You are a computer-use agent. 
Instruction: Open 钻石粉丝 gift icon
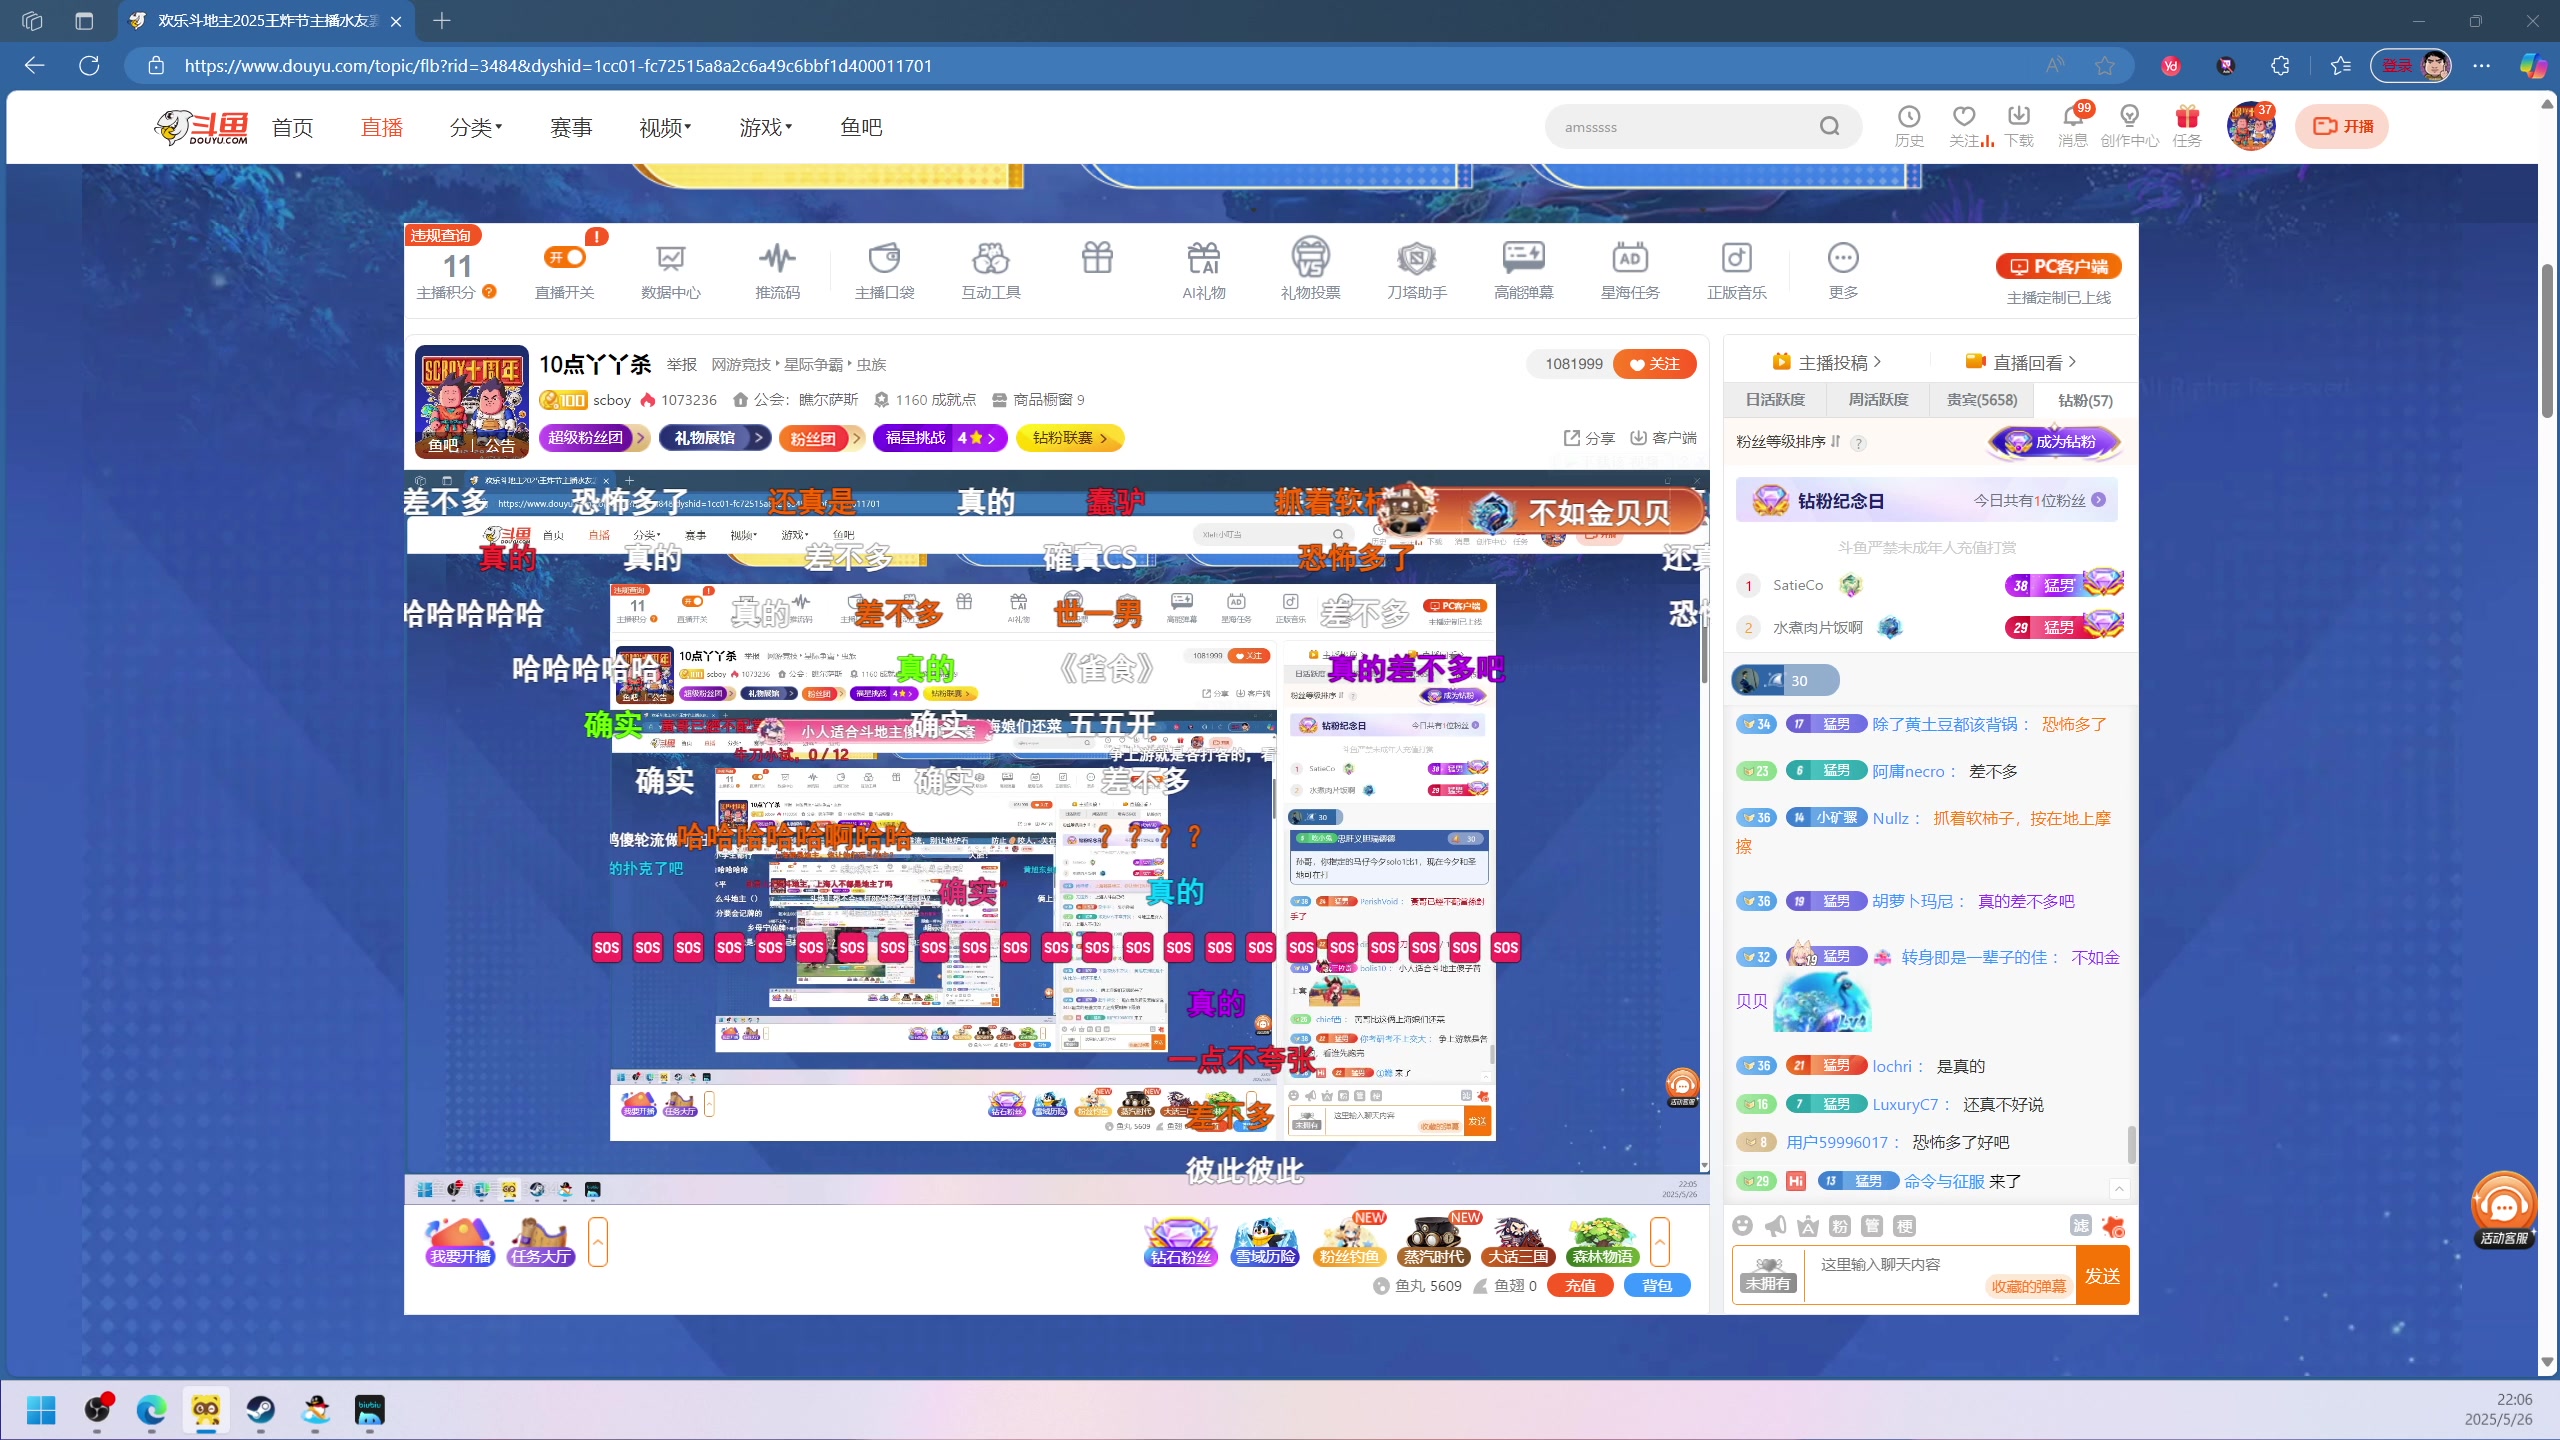1181,1242
